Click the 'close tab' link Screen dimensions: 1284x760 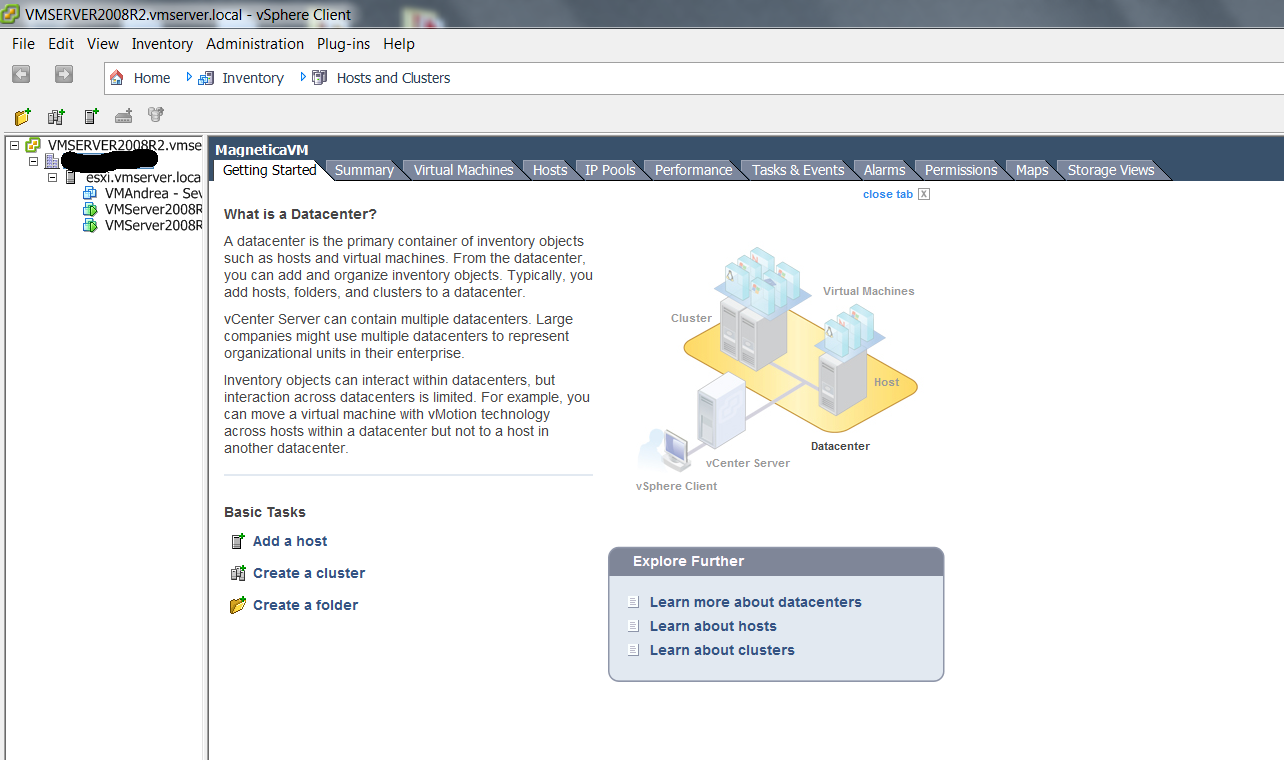pyautogui.click(x=887, y=194)
